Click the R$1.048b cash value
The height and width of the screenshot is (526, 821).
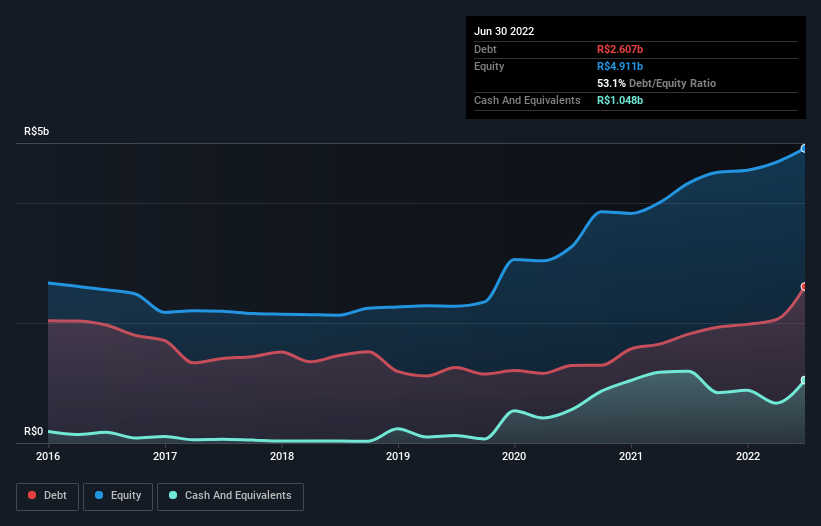(x=620, y=100)
